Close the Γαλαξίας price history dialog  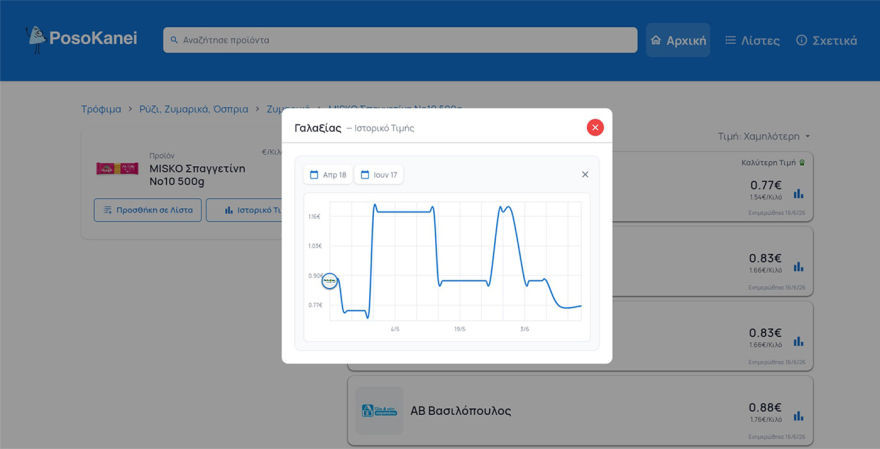point(595,127)
